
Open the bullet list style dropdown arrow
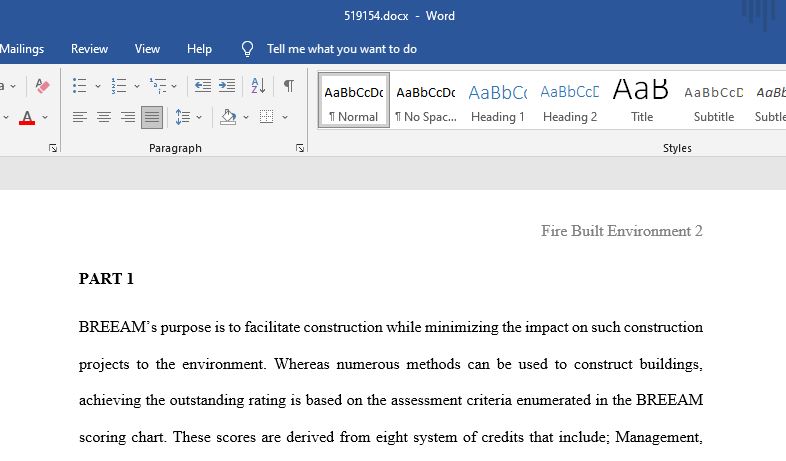tap(98, 86)
